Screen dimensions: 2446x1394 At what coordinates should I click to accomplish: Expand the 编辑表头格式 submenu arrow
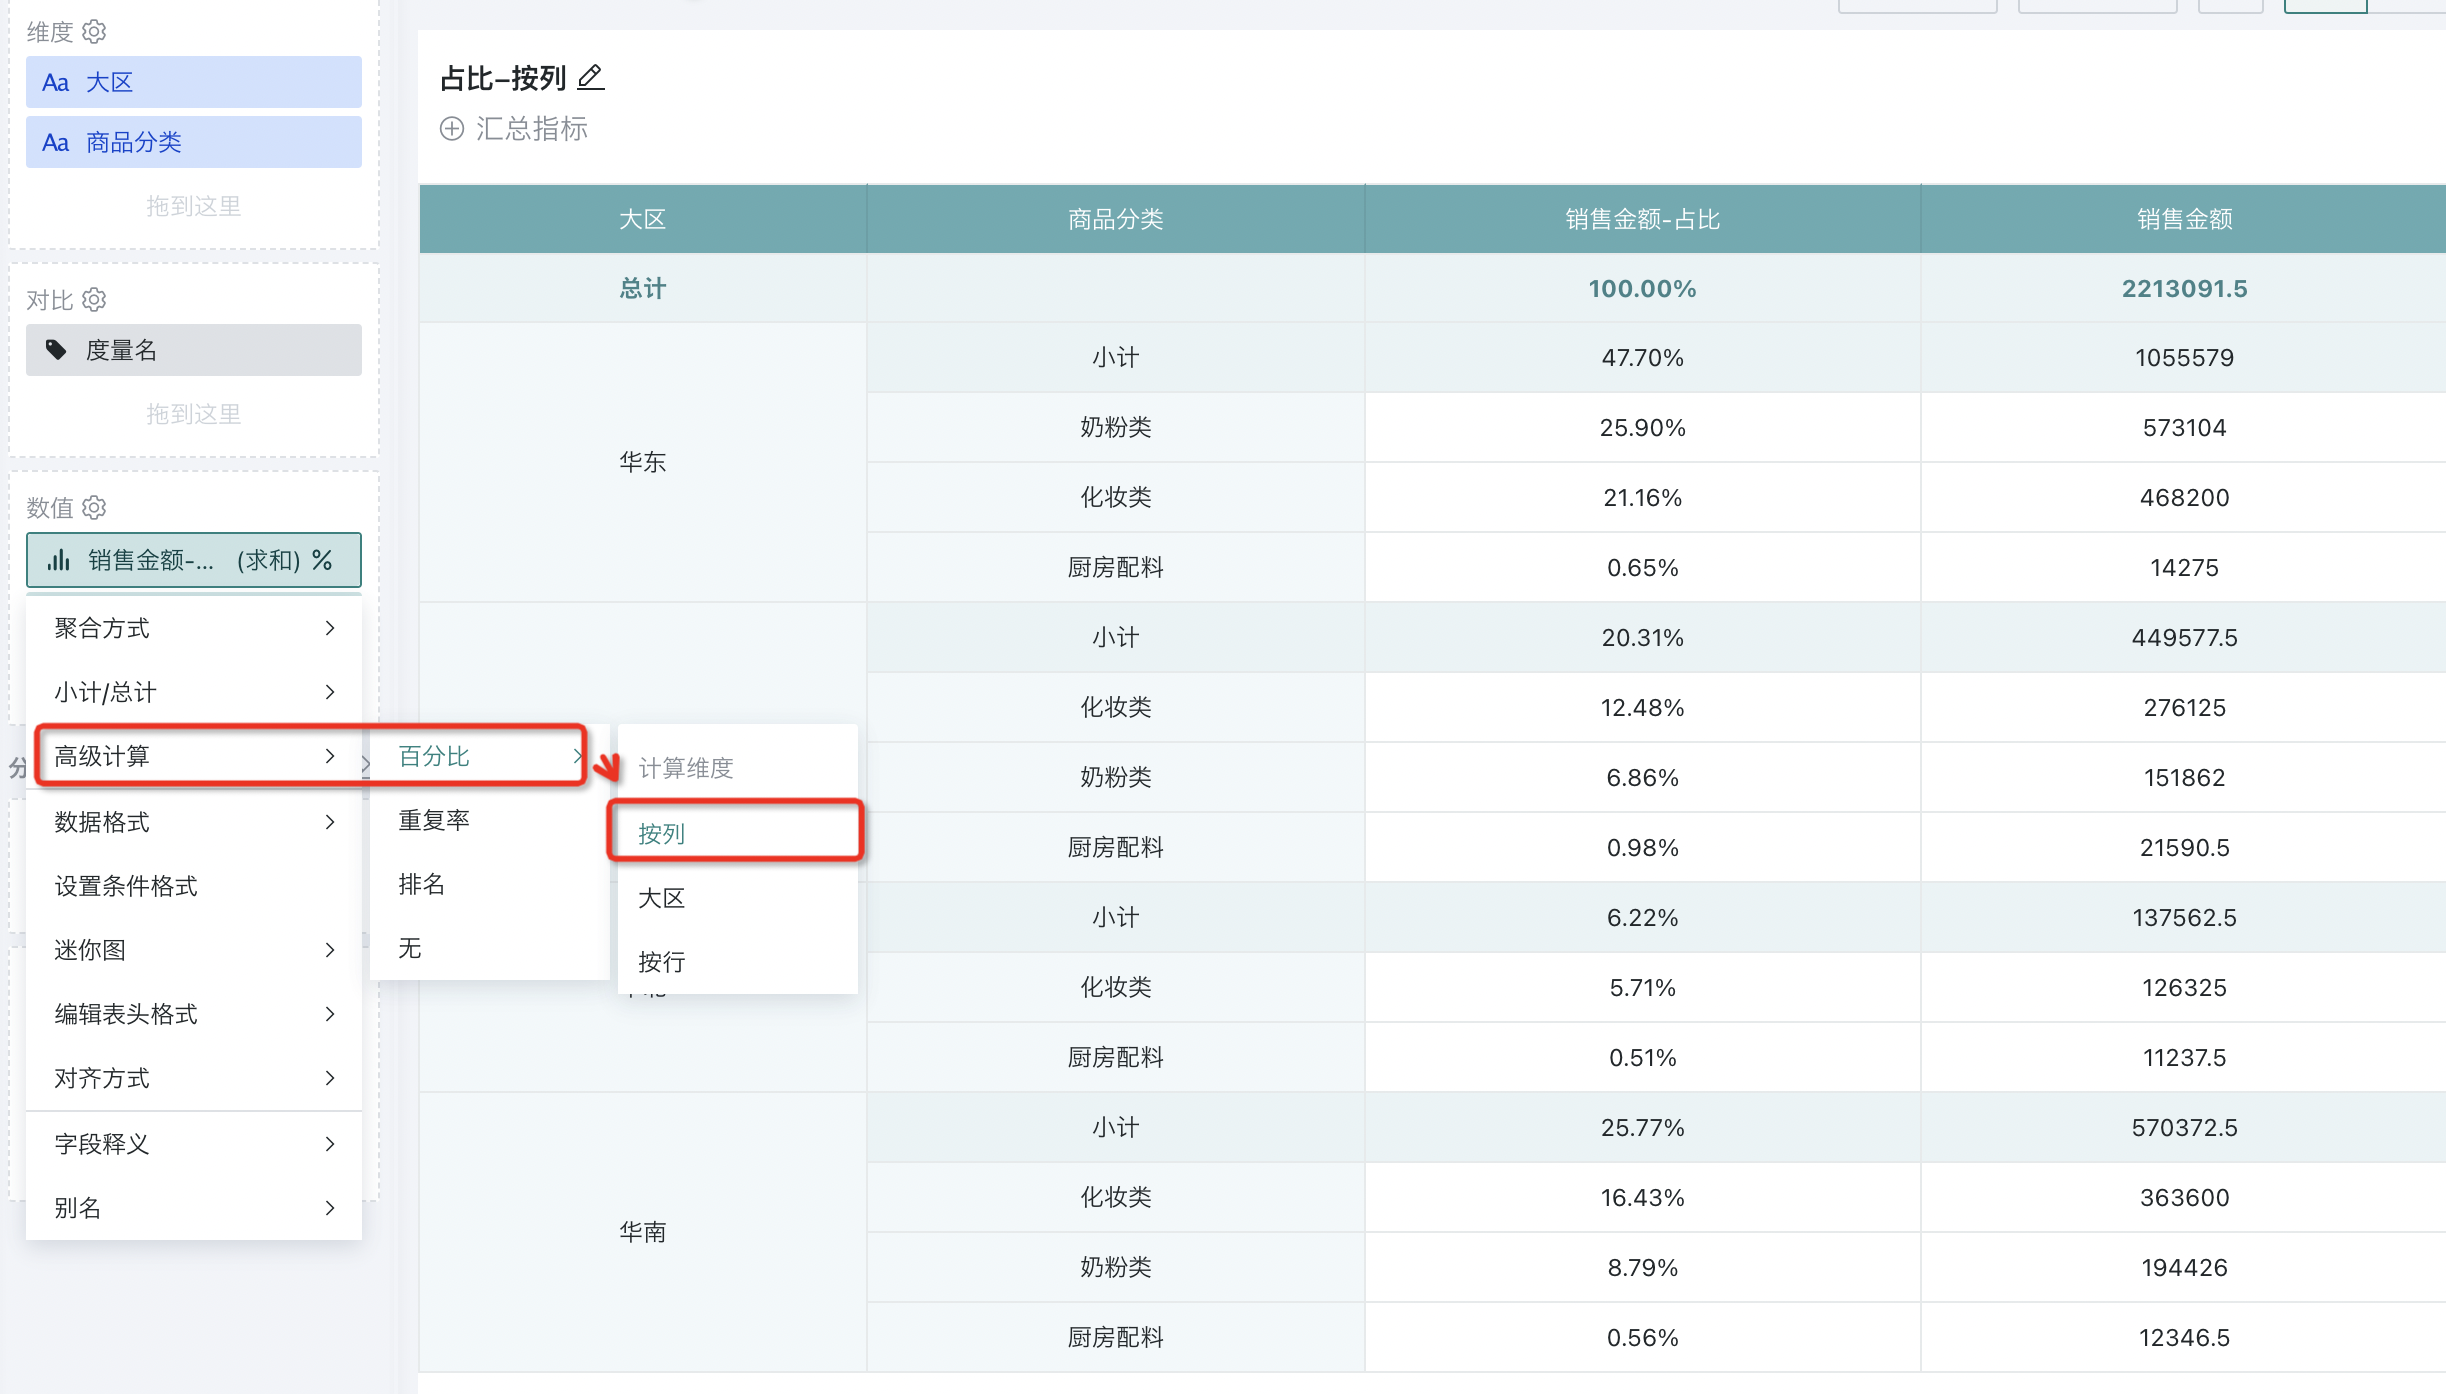(330, 1014)
